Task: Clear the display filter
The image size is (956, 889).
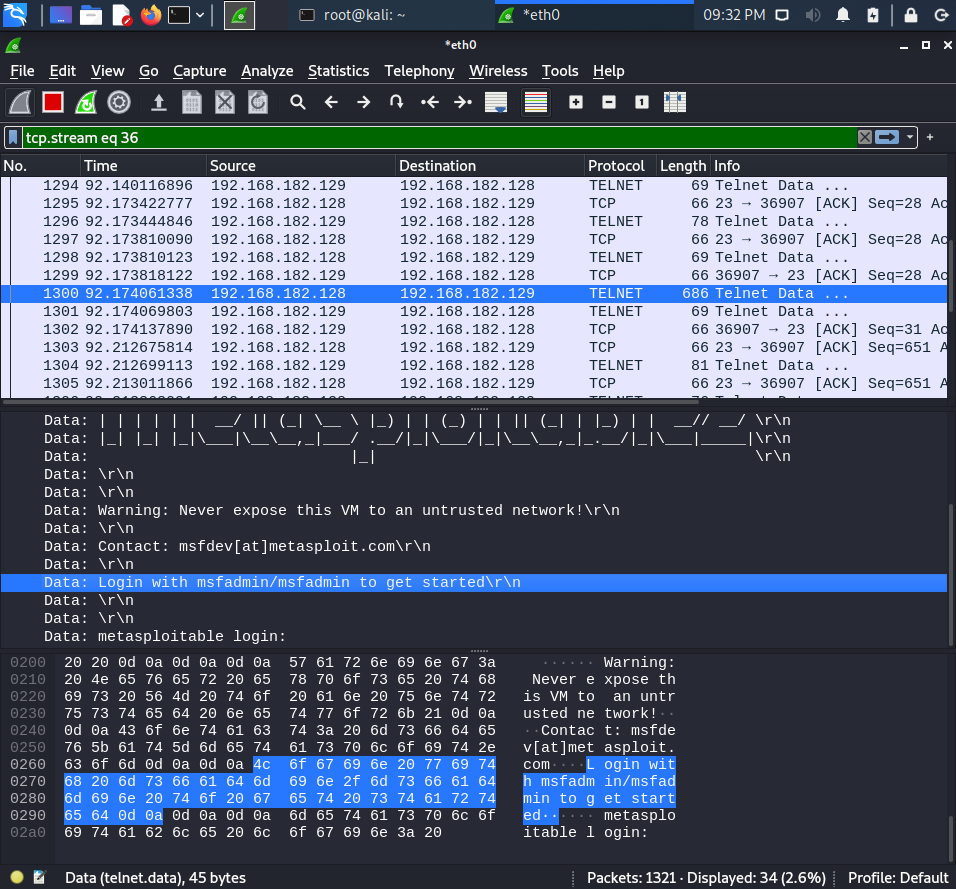Action: pyautogui.click(x=865, y=137)
